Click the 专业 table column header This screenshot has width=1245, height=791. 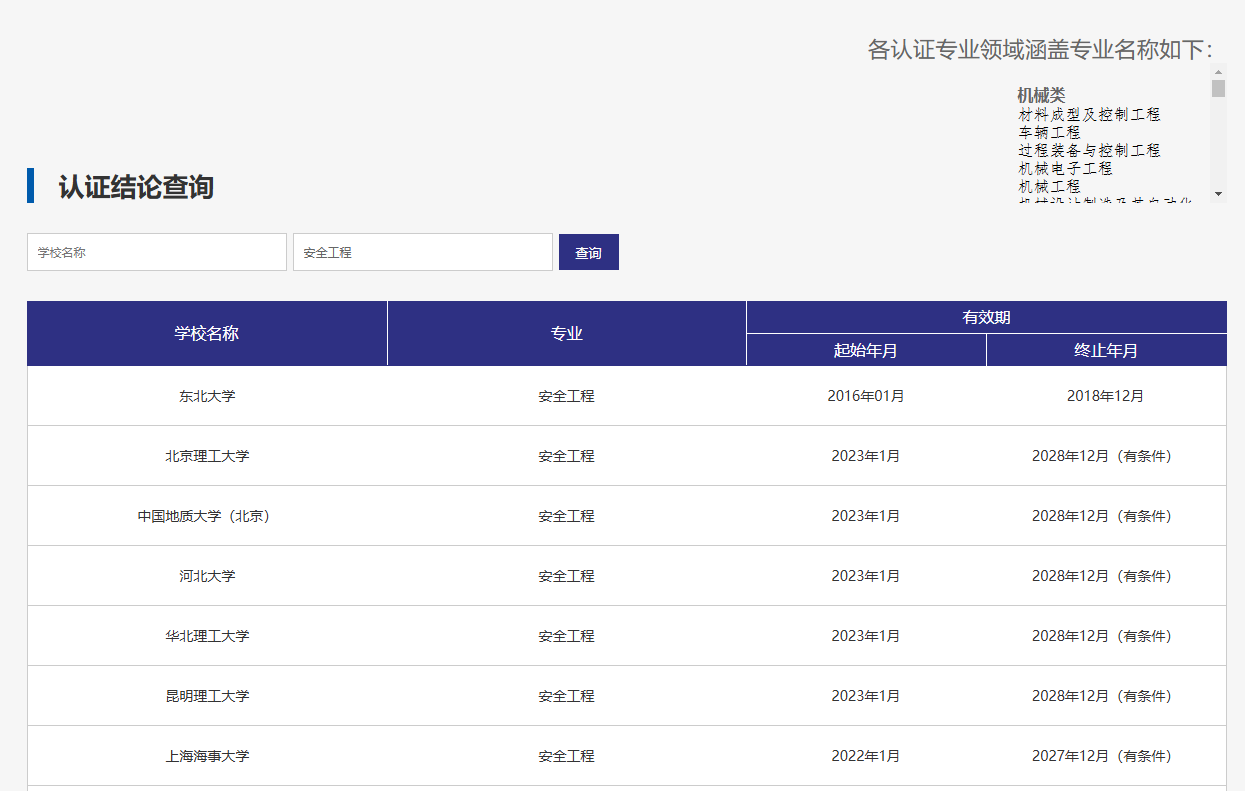(567, 333)
